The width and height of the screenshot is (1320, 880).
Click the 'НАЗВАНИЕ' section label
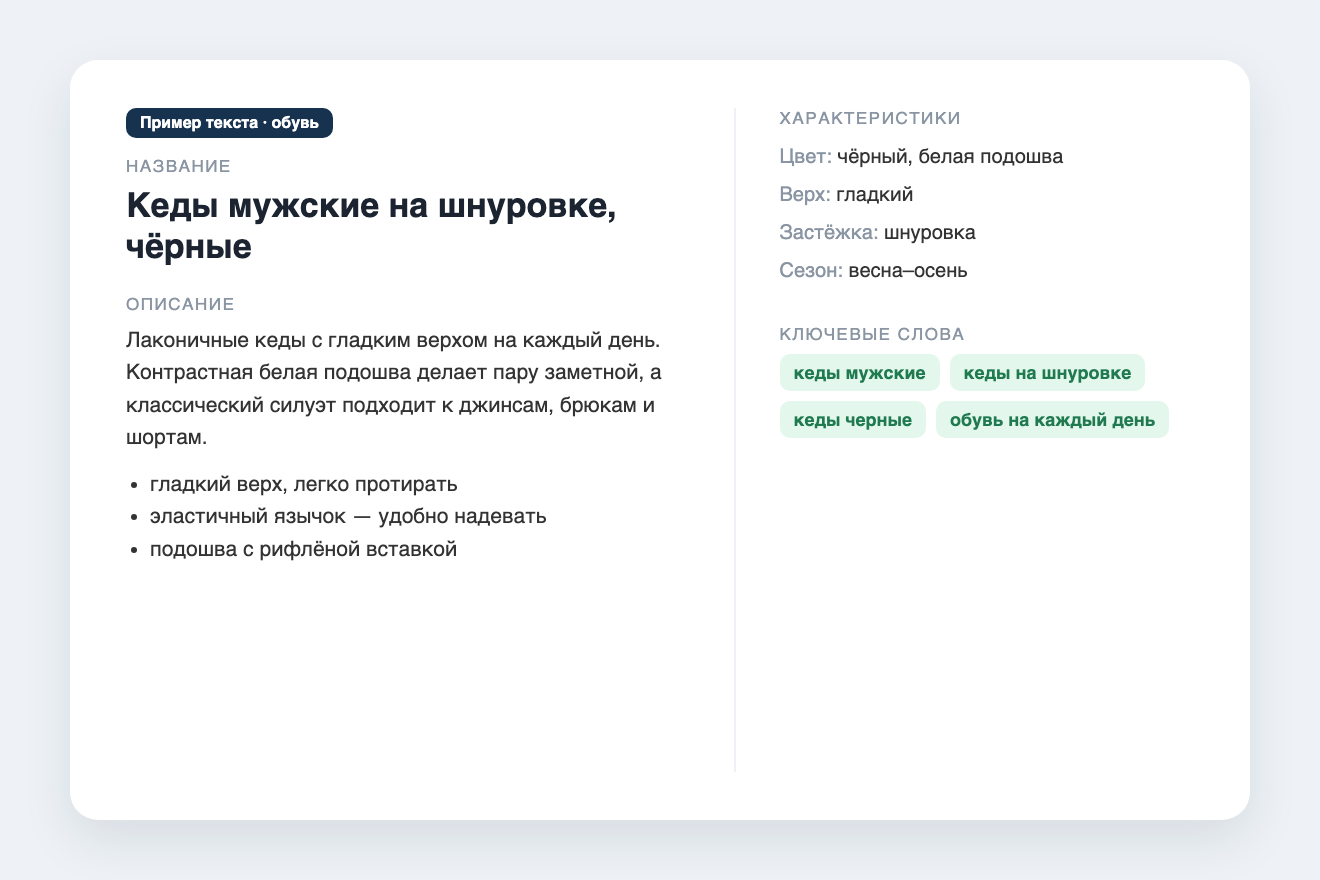tap(179, 166)
